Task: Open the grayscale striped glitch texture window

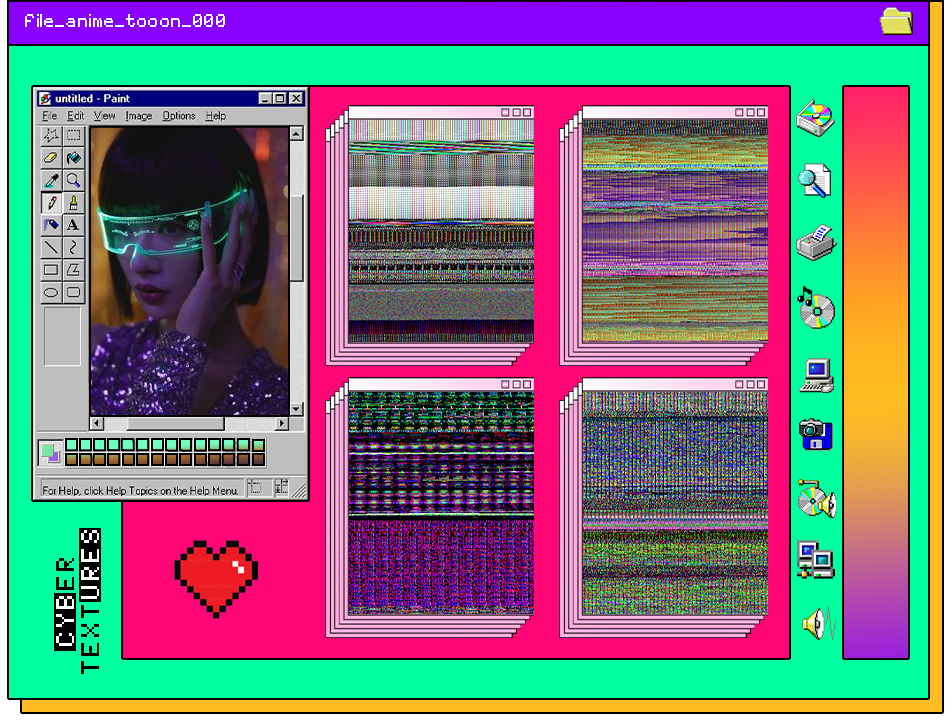Action: pos(440,225)
